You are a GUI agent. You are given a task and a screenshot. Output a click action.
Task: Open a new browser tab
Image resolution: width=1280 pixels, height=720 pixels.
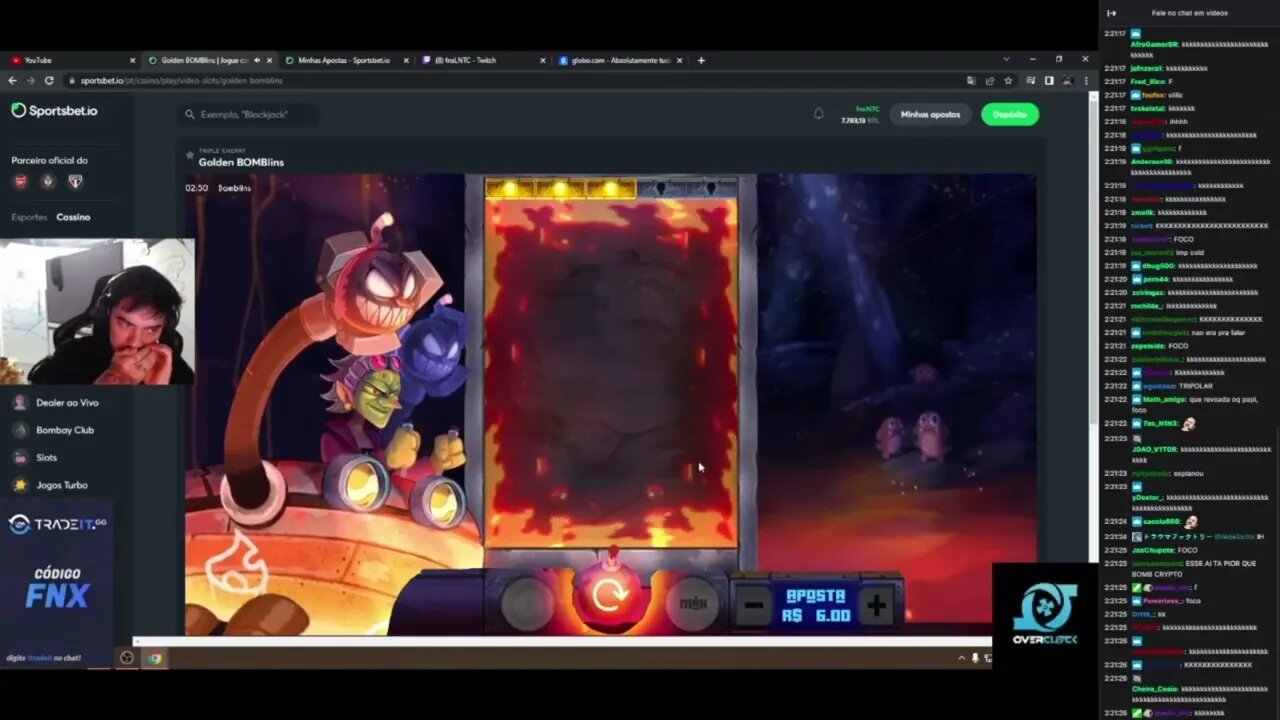click(701, 60)
